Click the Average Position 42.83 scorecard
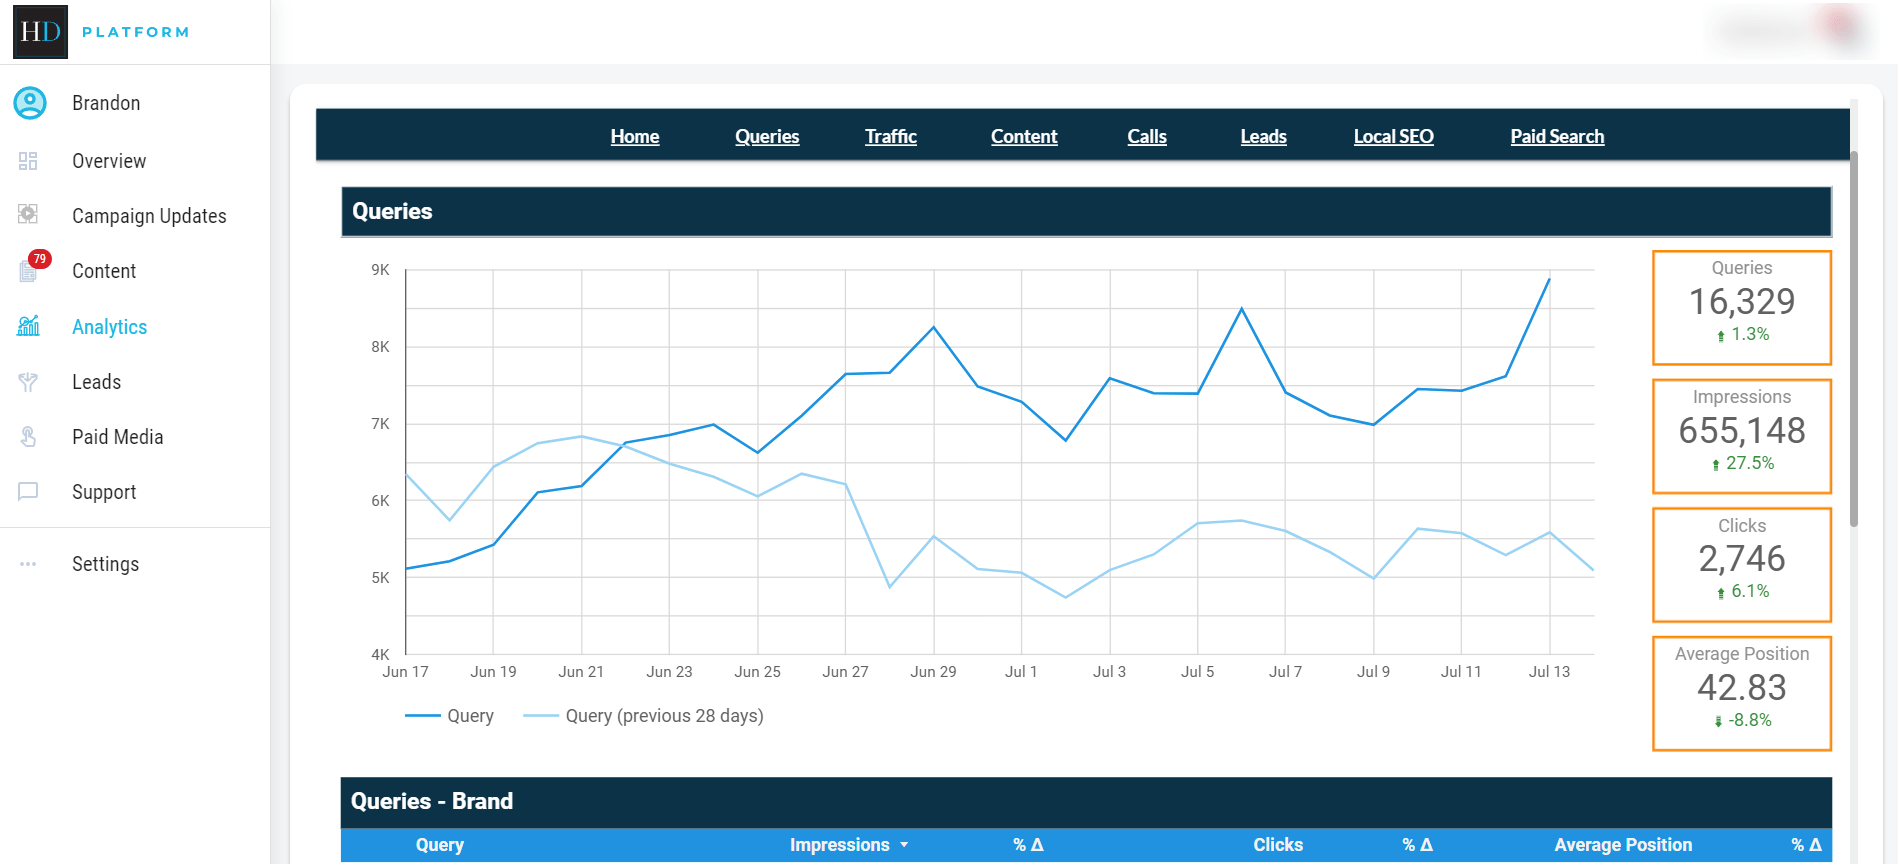Image resolution: width=1898 pixels, height=864 pixels. [1742, 693]
